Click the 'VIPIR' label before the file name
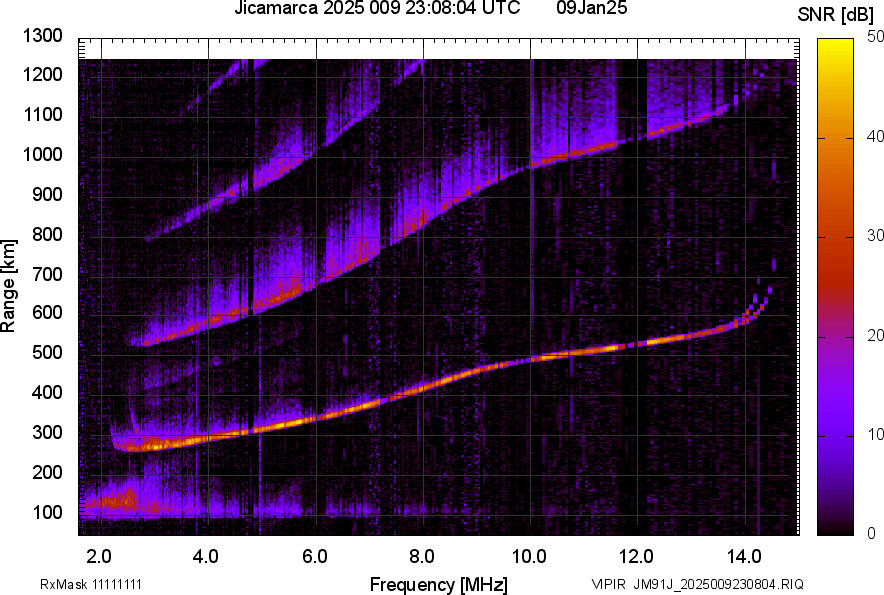 (x=607, y=584)
